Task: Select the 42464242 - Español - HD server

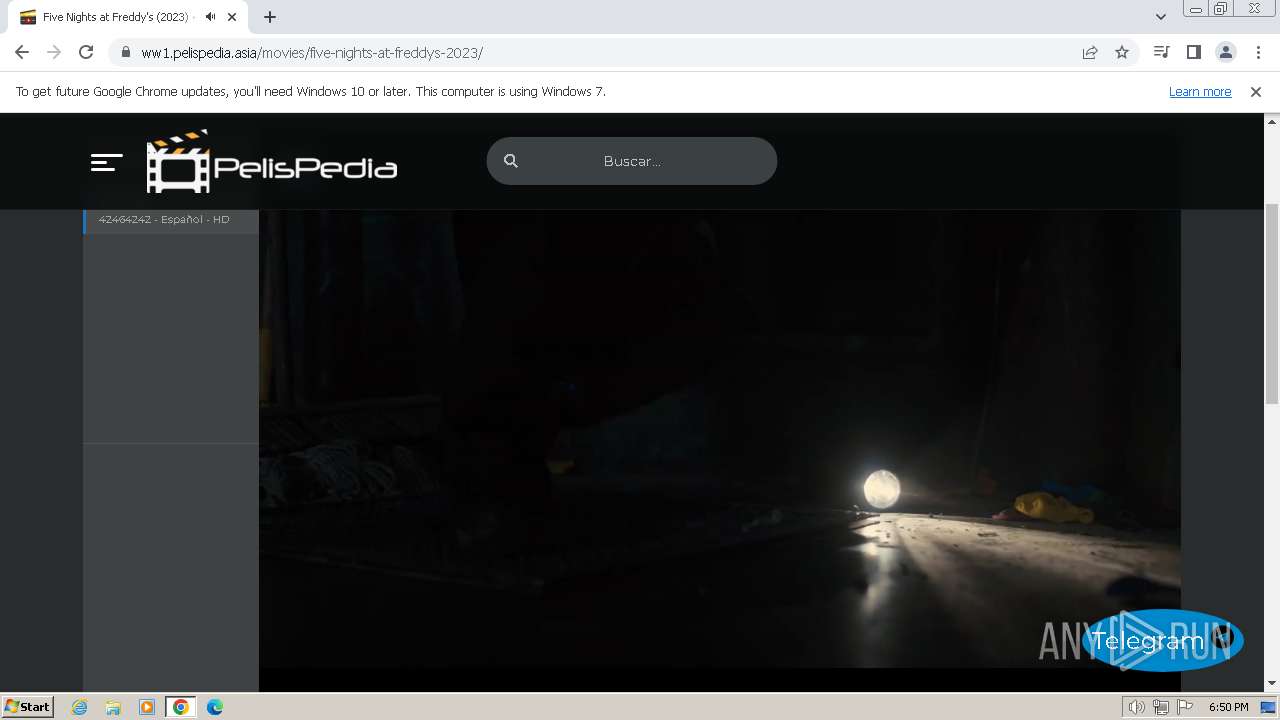Action: (x=171, y=219)
